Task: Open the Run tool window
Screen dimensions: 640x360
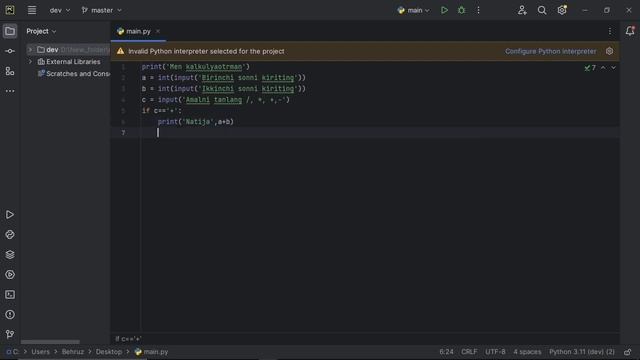Action: coord(10,215)
